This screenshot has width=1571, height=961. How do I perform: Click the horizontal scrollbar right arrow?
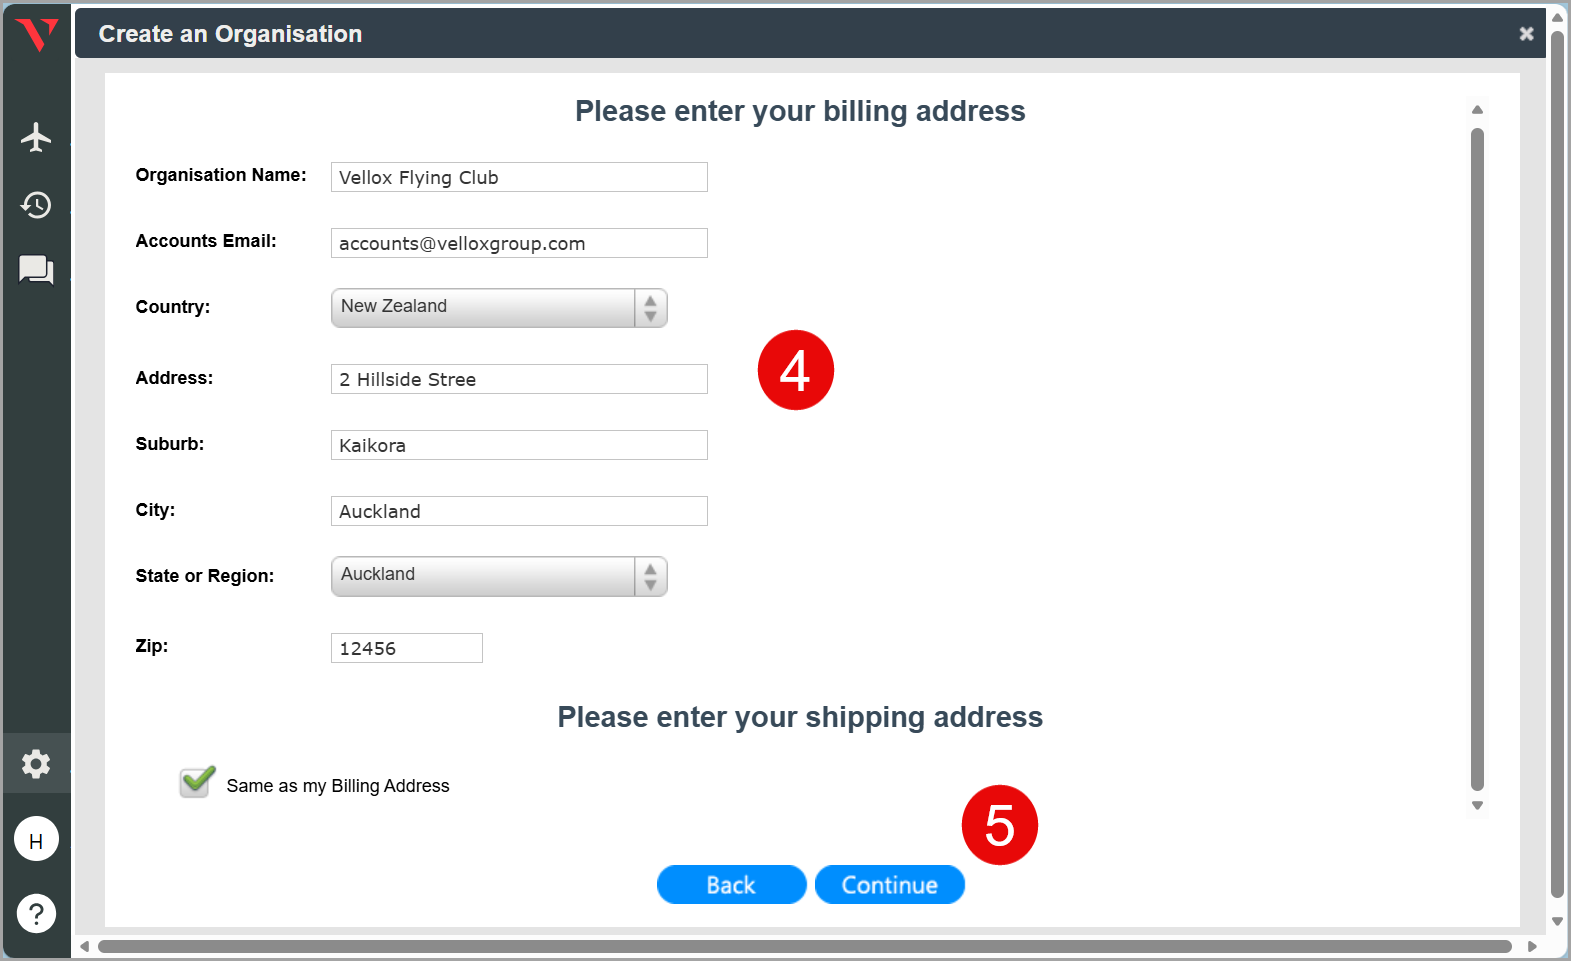[1532, 946]
